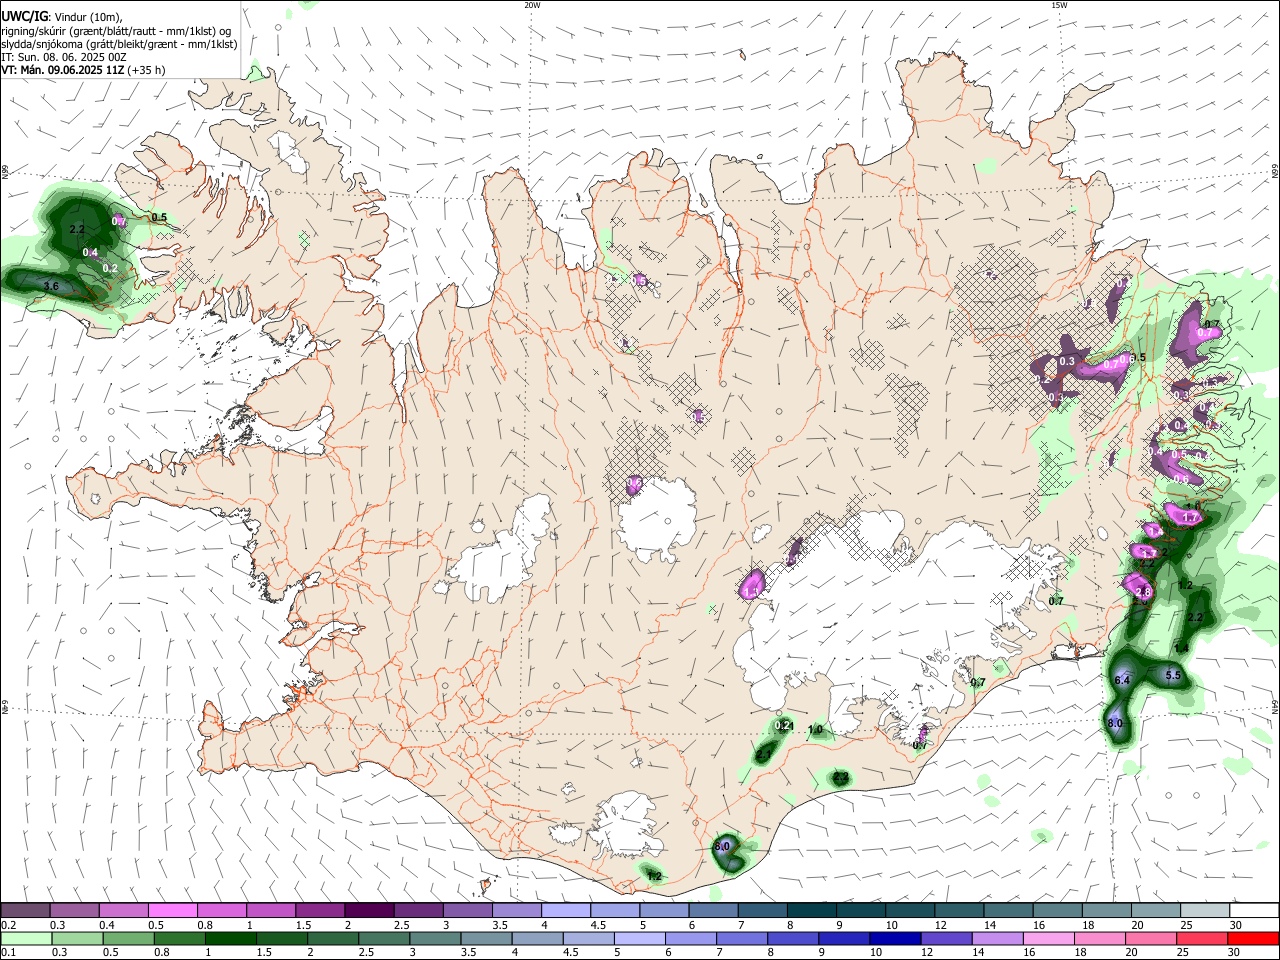Pick the light green 0.3 swatch in lower legend row
1280x960 pixels.
(76, 938)
